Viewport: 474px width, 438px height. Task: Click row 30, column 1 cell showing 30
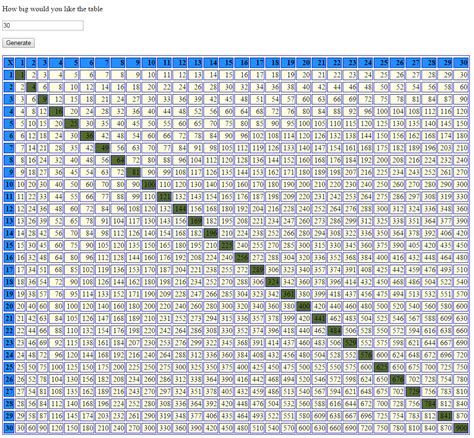(x=20, y=428)
